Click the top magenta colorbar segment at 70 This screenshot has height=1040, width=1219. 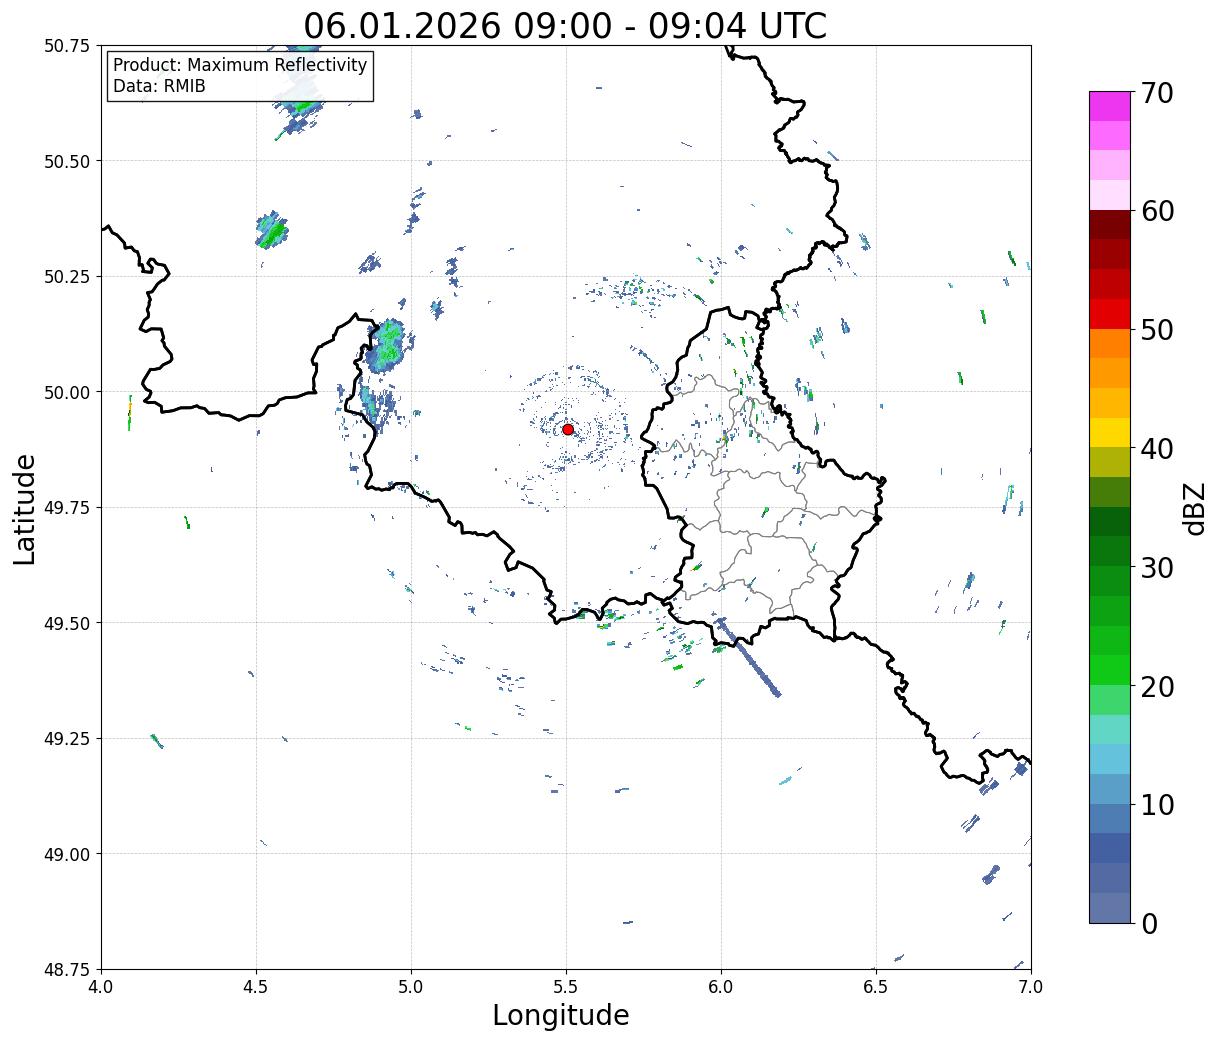[1110, 106]
